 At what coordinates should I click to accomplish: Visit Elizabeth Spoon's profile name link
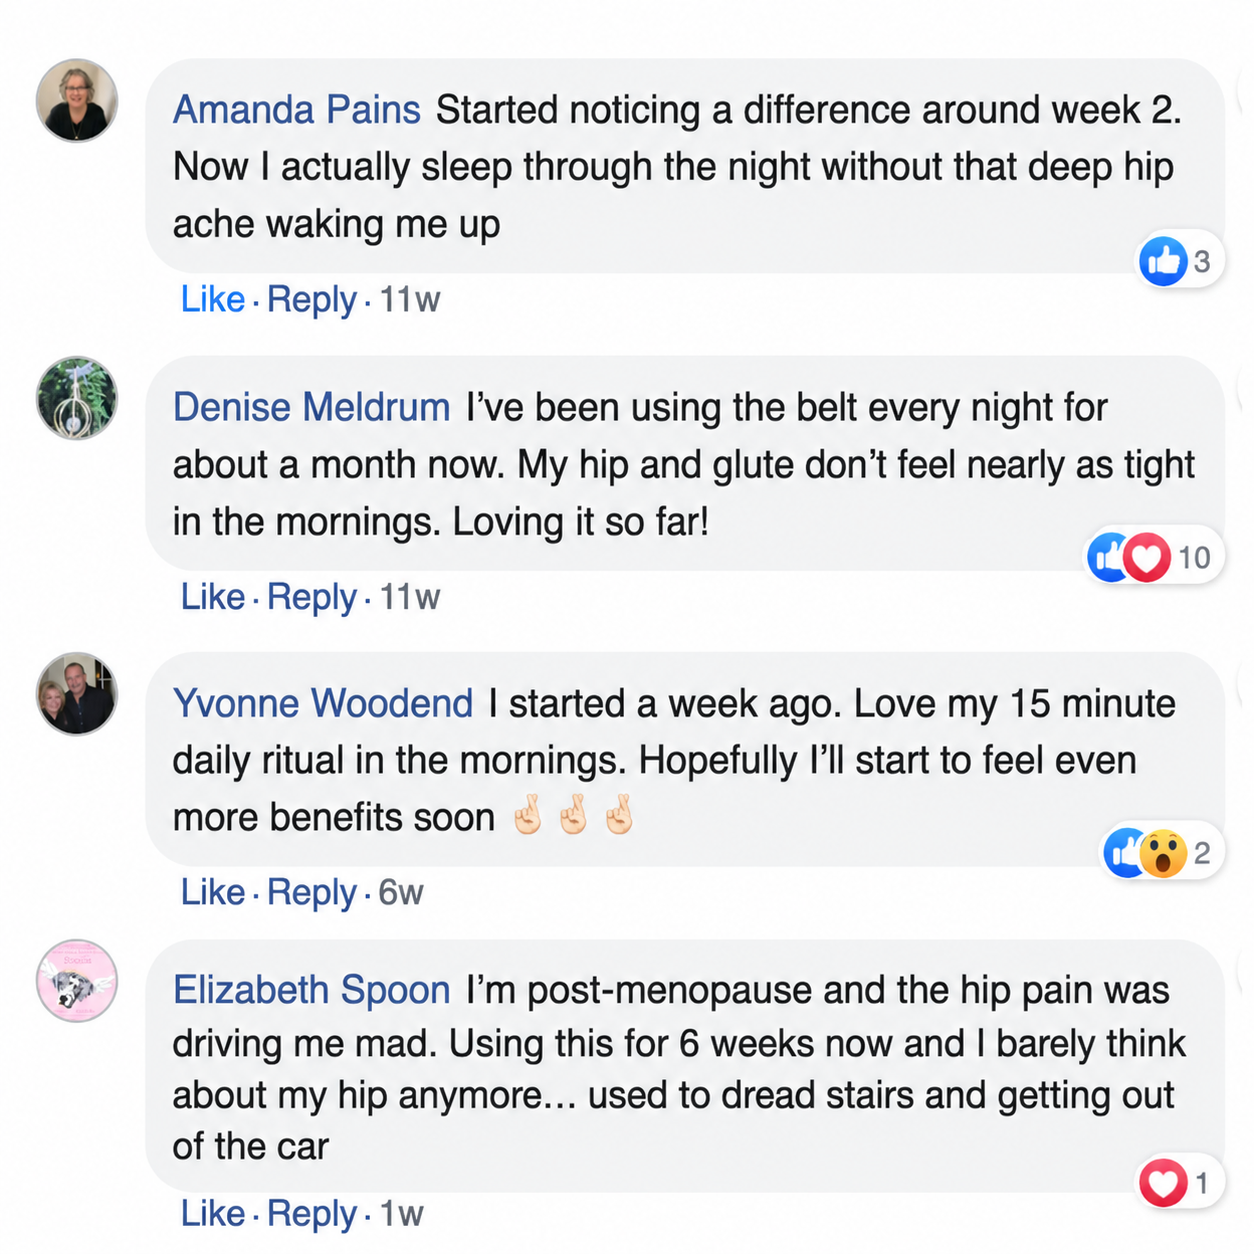[x=312, y=990]
